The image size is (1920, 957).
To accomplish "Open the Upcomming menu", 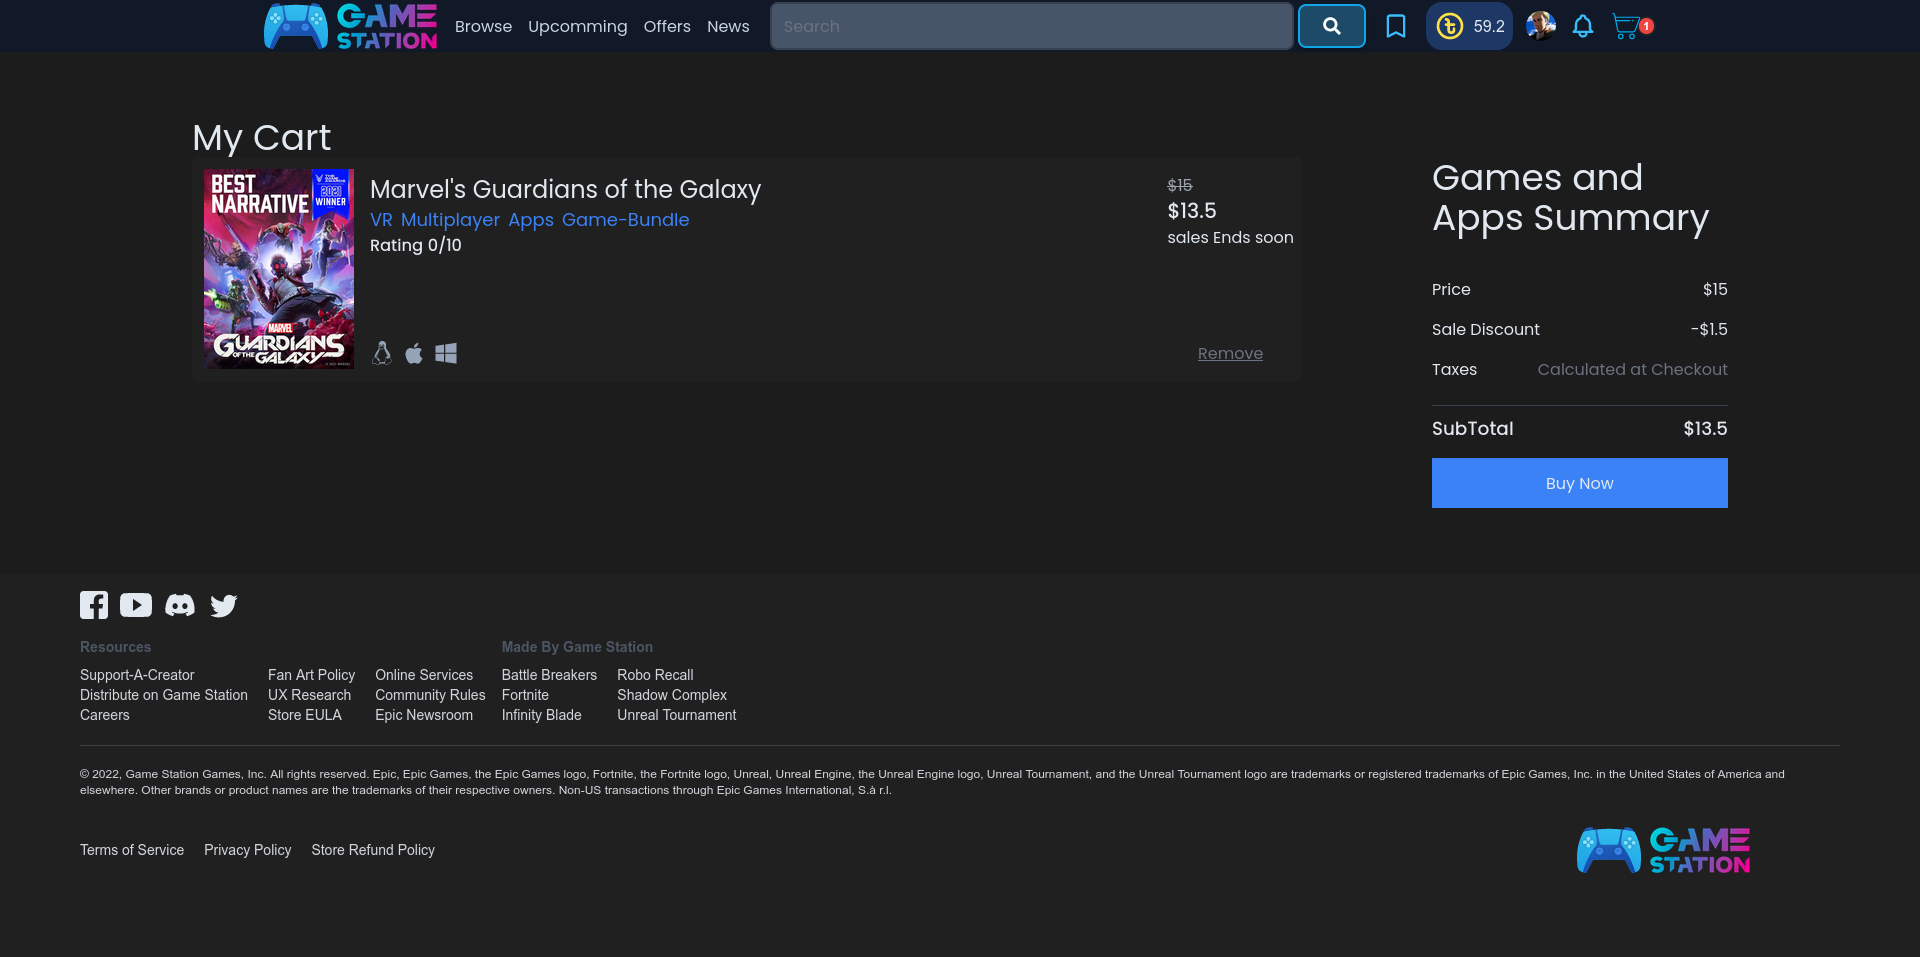I will coord(578,26).
